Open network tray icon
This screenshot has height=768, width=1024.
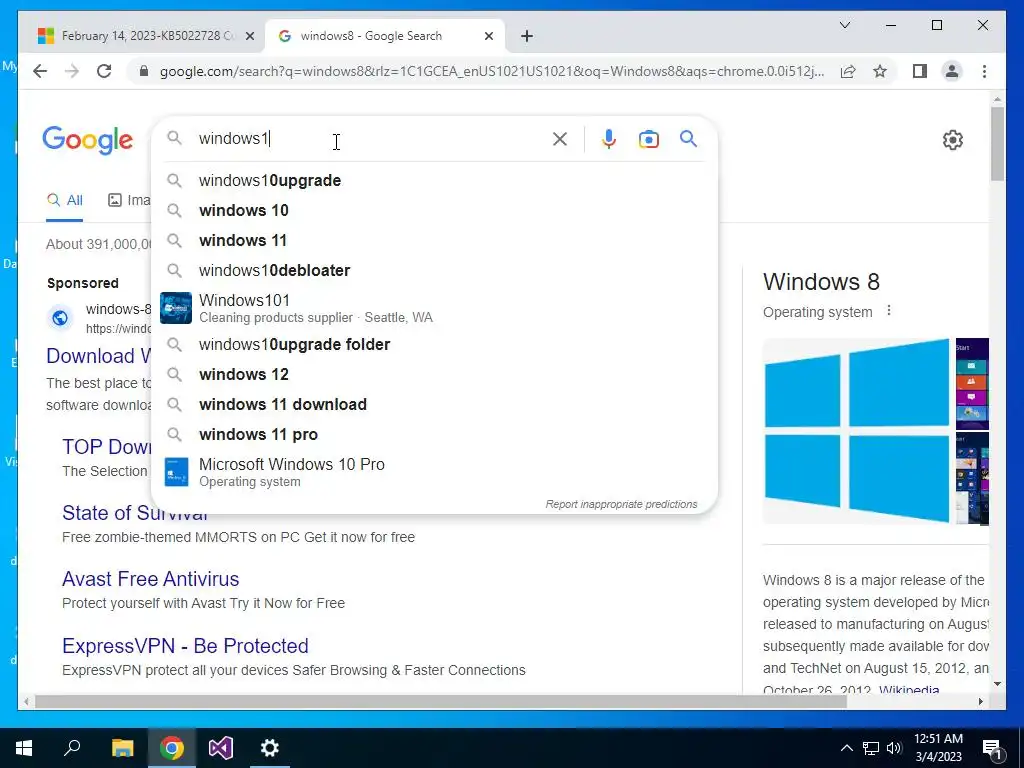point(871,748)
